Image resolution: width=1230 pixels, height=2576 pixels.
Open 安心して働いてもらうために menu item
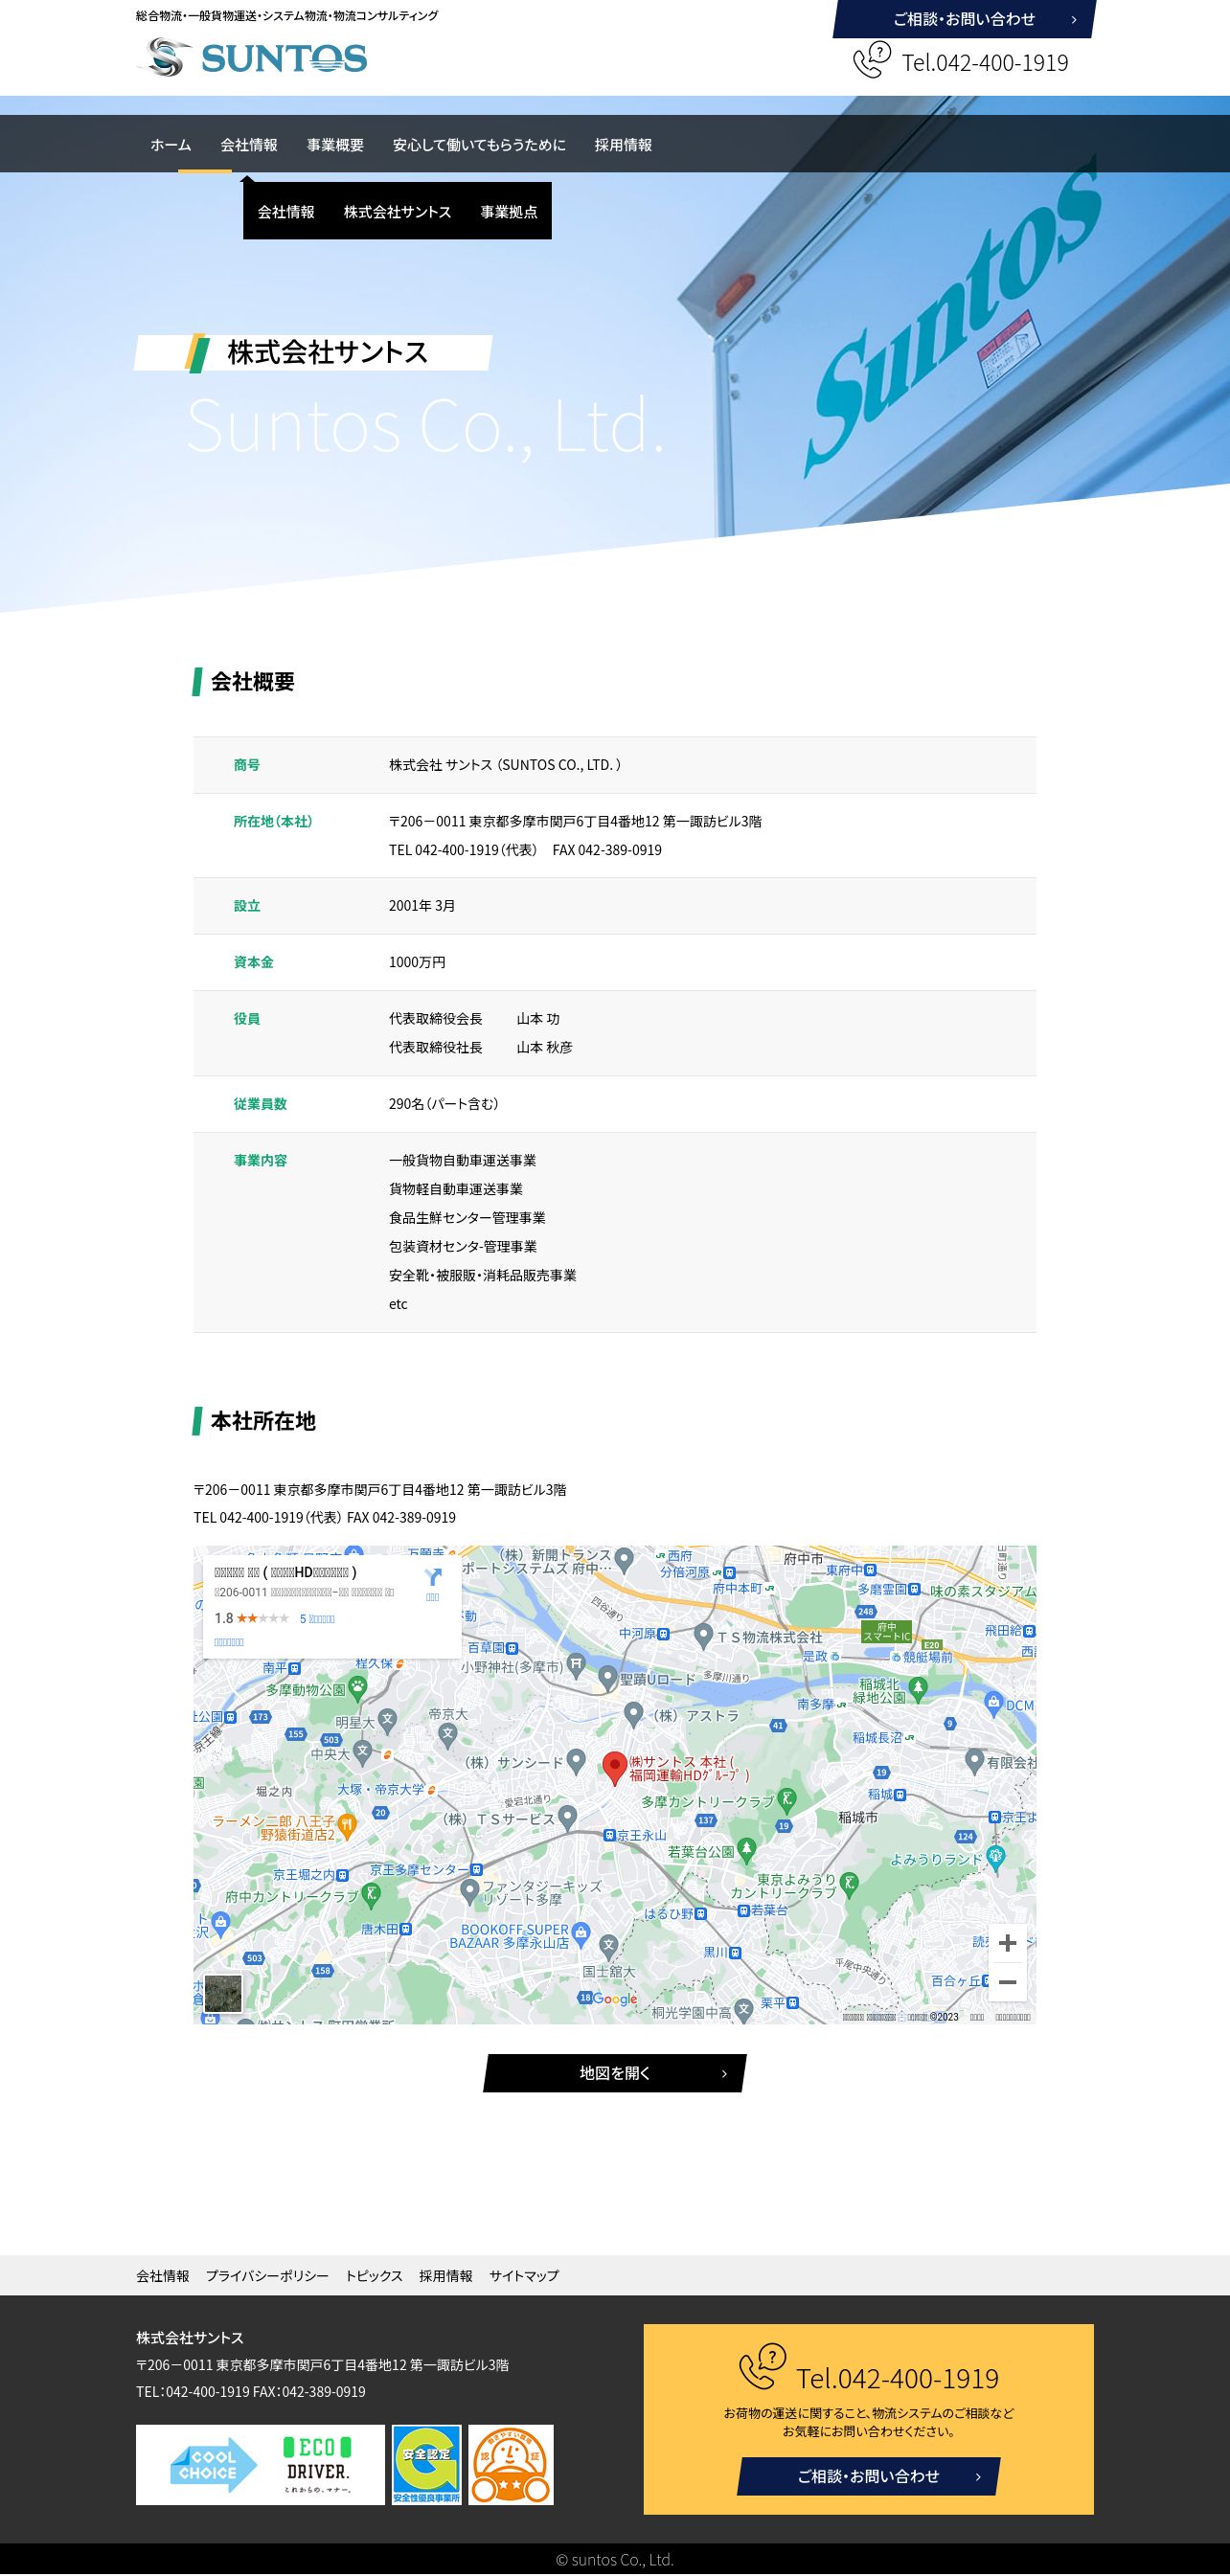479,145
